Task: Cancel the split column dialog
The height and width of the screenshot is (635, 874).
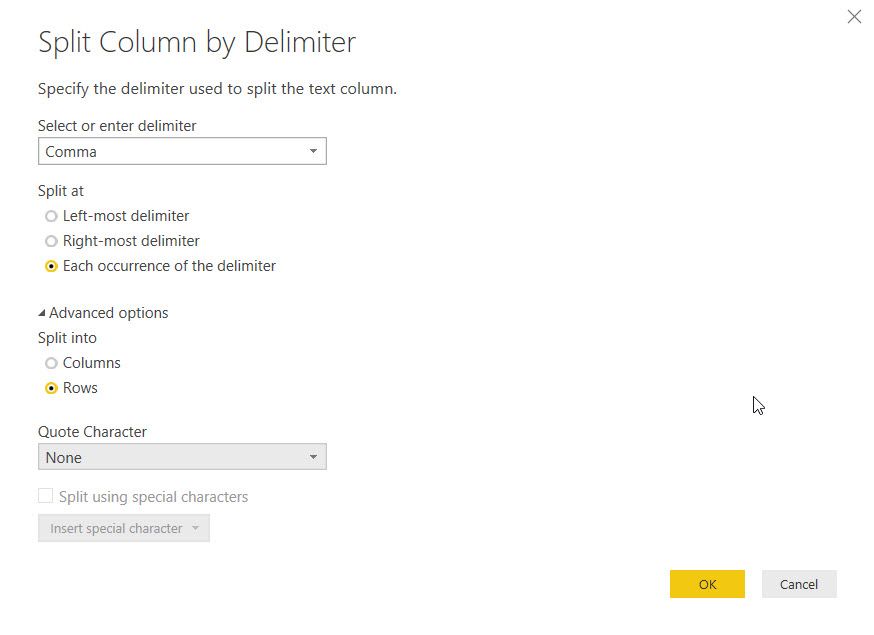Action: click(799, 584)
